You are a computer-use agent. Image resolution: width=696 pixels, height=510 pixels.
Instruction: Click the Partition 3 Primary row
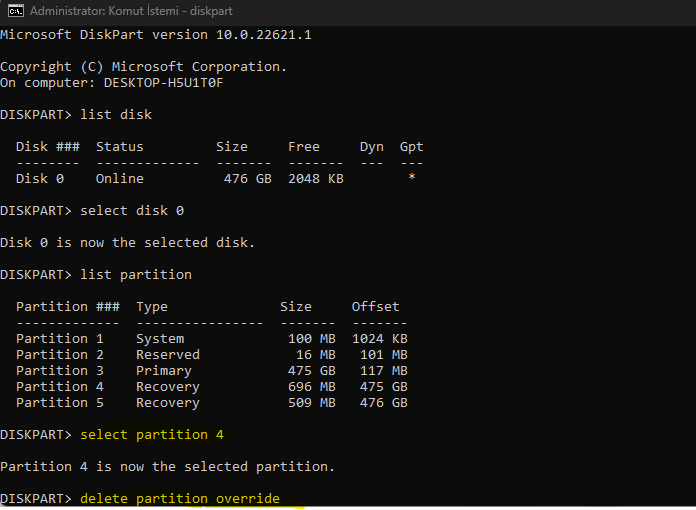(x=211, y=370)
